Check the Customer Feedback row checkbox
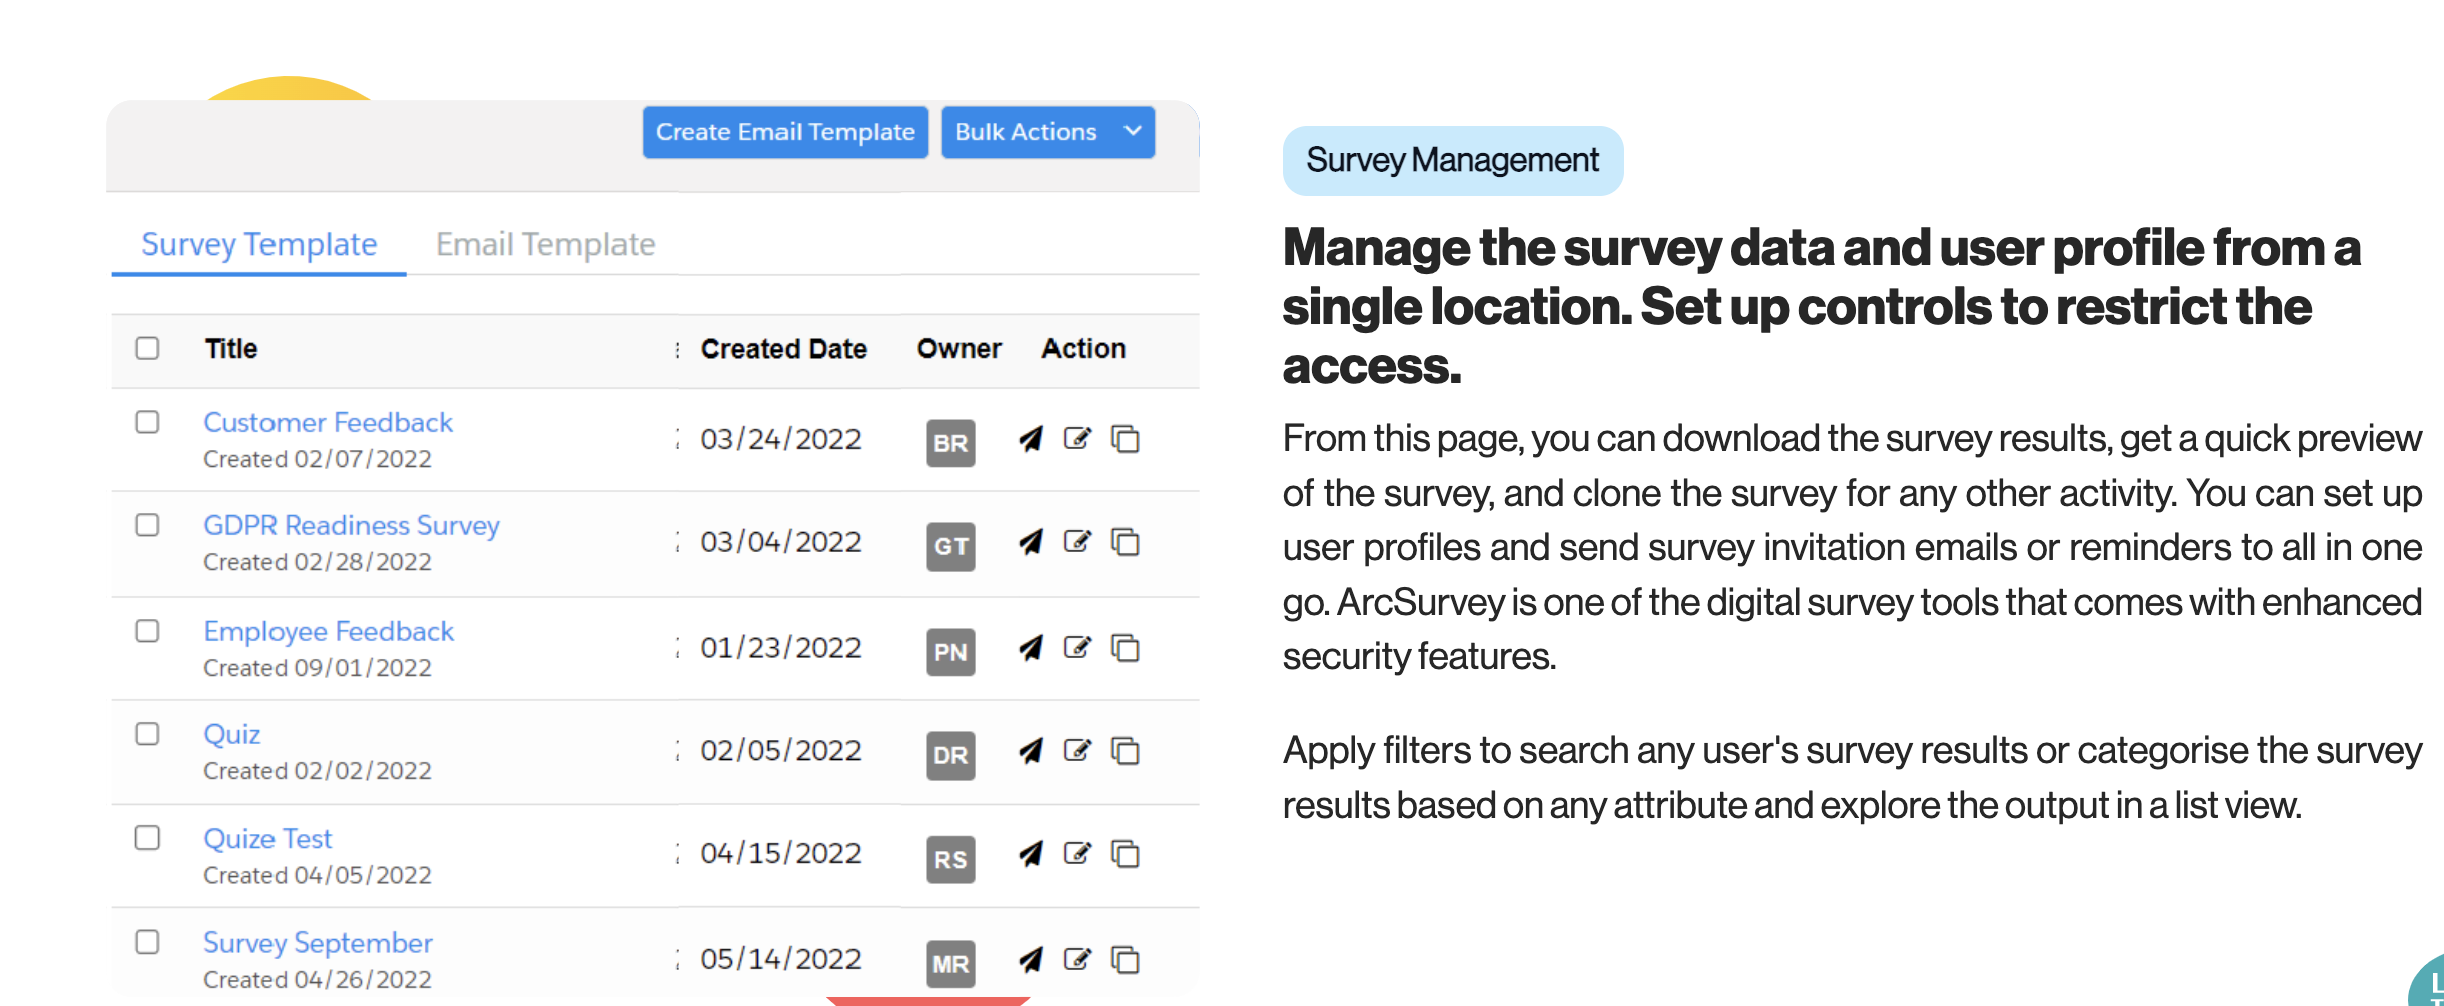2444x1006 pixels. [147, 422]
